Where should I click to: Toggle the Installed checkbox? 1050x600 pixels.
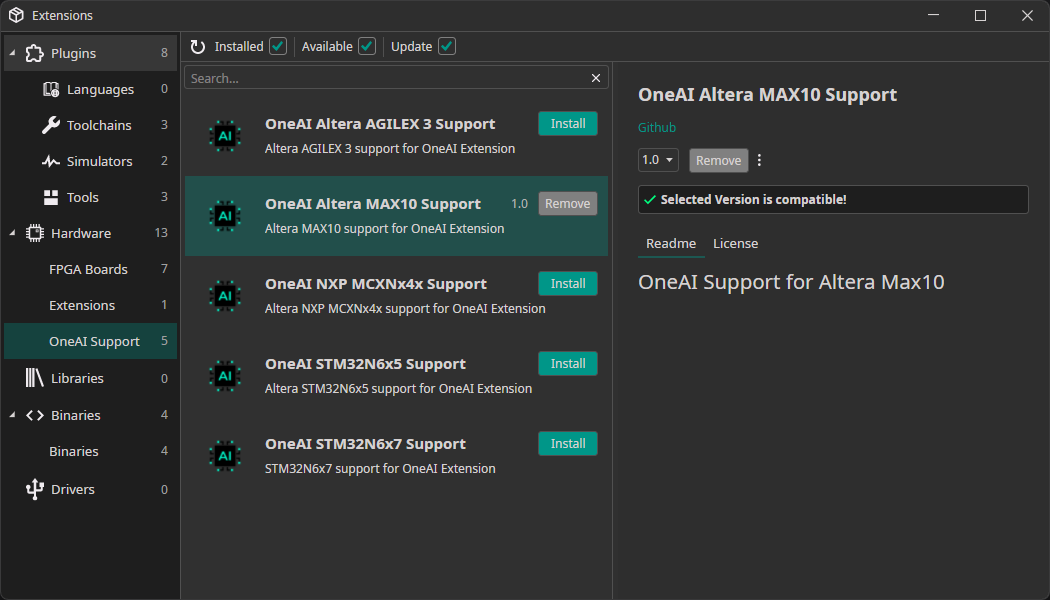pyautogui.click(x=278, y=46)
